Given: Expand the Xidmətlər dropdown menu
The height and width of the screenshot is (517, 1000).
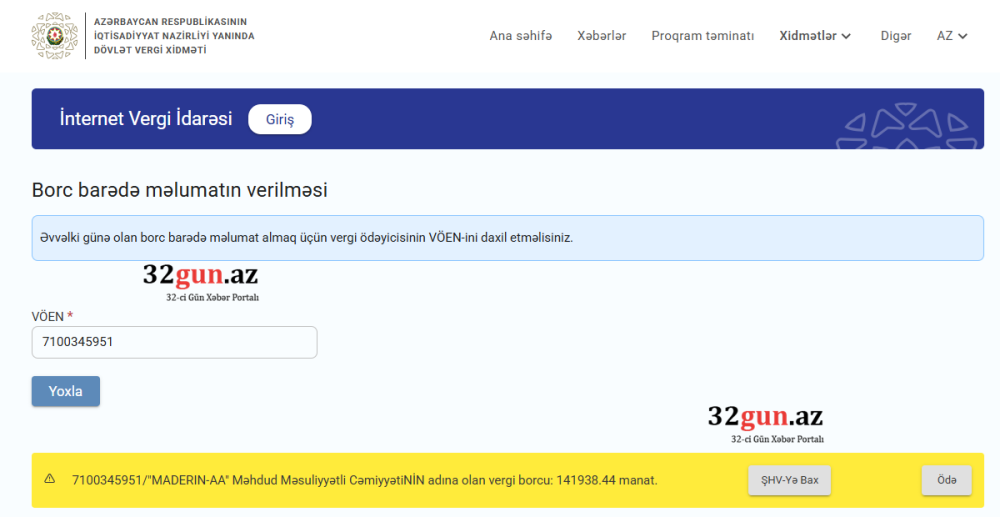Looking at the screenshot, I should (815, 36).
